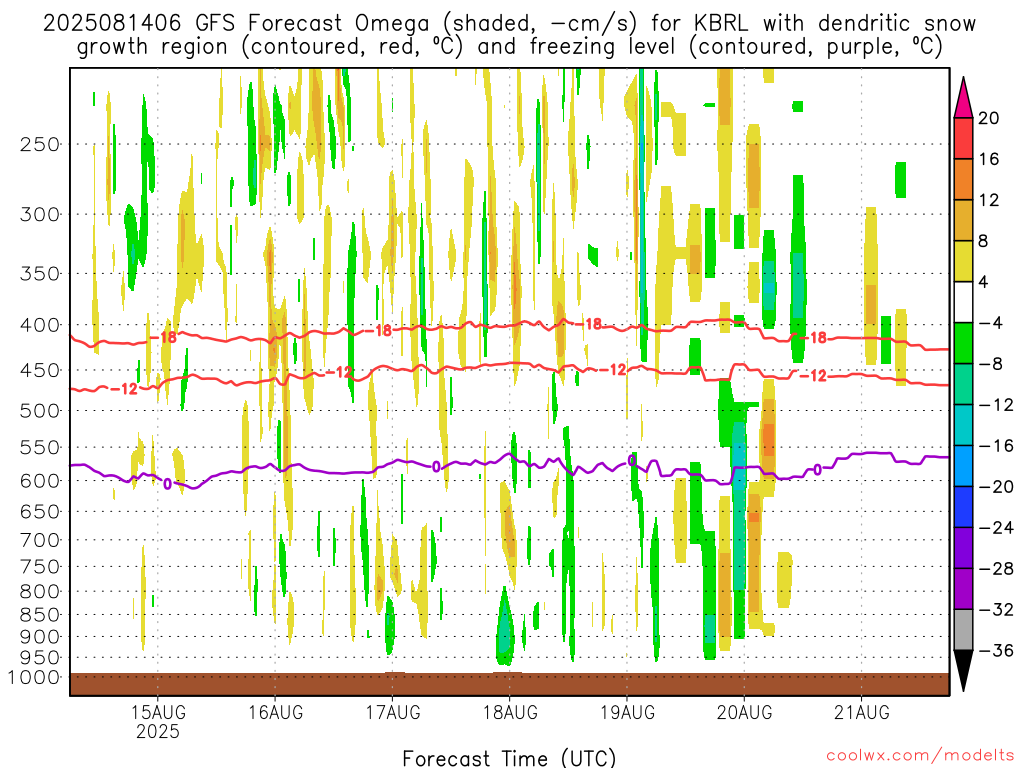Click the 550 pressure level label

[40, 448]
